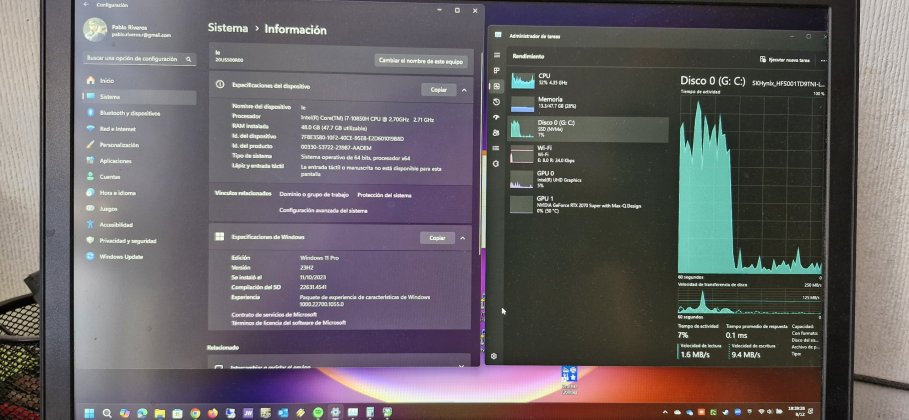Click the disk transfer rate graph
The image size is (909, 420).
pyautogui.click(x=750, y=301)
